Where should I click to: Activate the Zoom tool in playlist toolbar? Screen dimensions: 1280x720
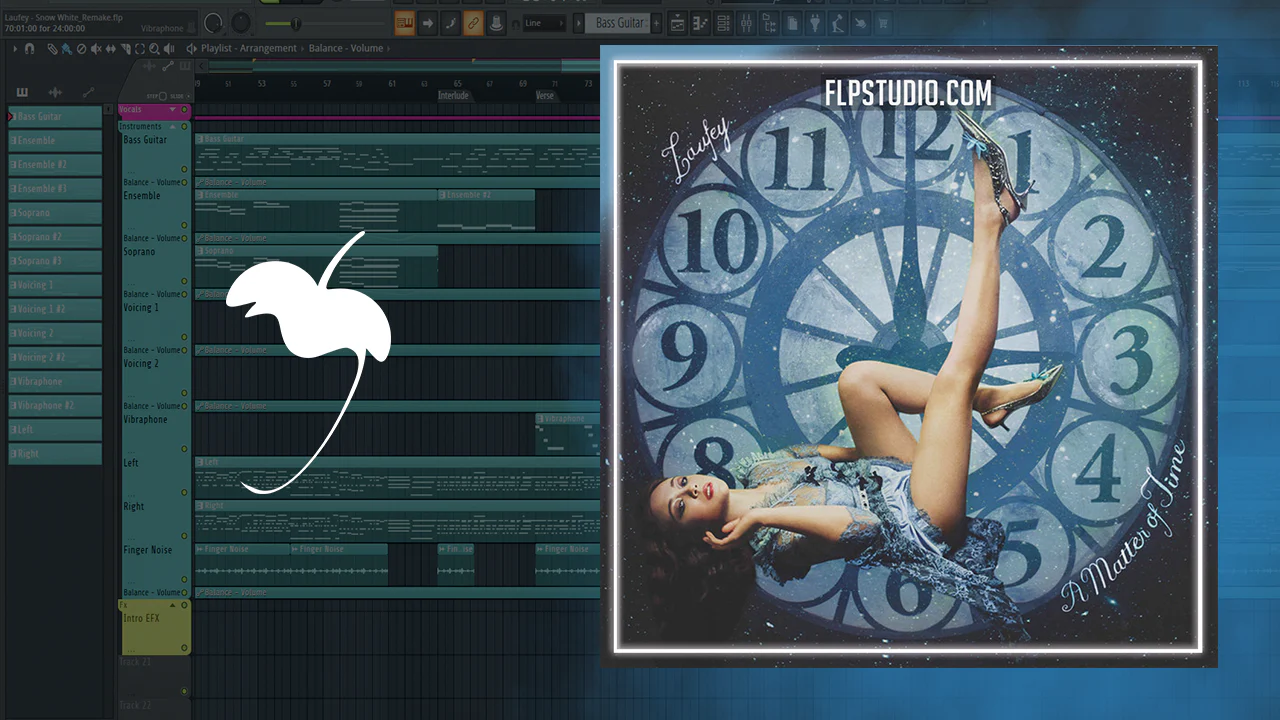tap(155, 48)
